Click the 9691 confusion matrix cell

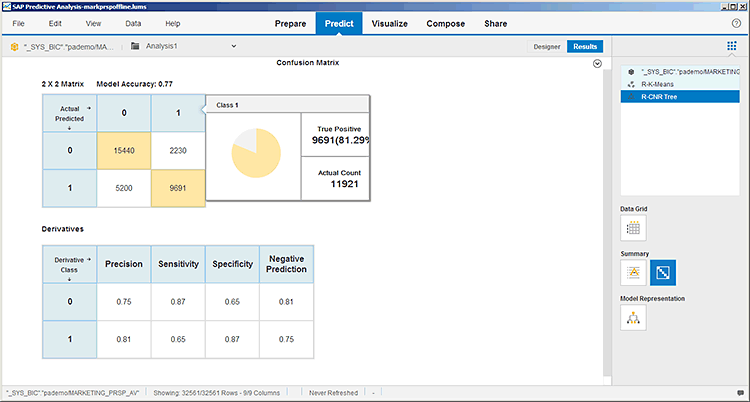[x=178, y=189]
